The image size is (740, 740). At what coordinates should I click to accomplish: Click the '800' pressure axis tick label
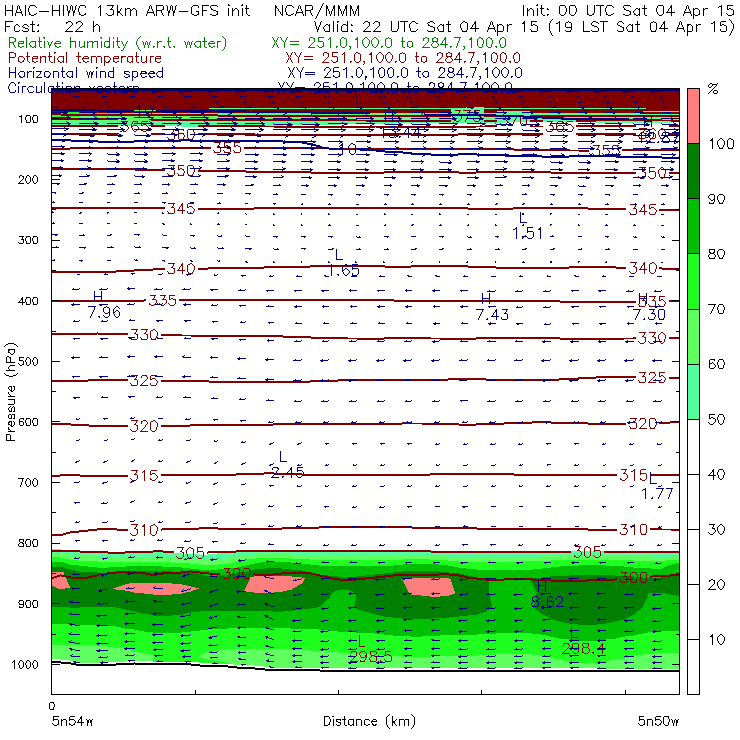click(x=28, y=543)
